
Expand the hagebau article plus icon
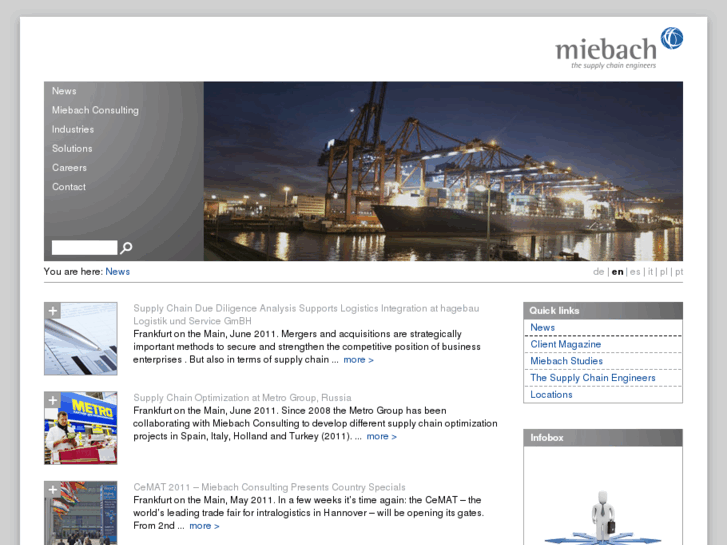[53, 311]
